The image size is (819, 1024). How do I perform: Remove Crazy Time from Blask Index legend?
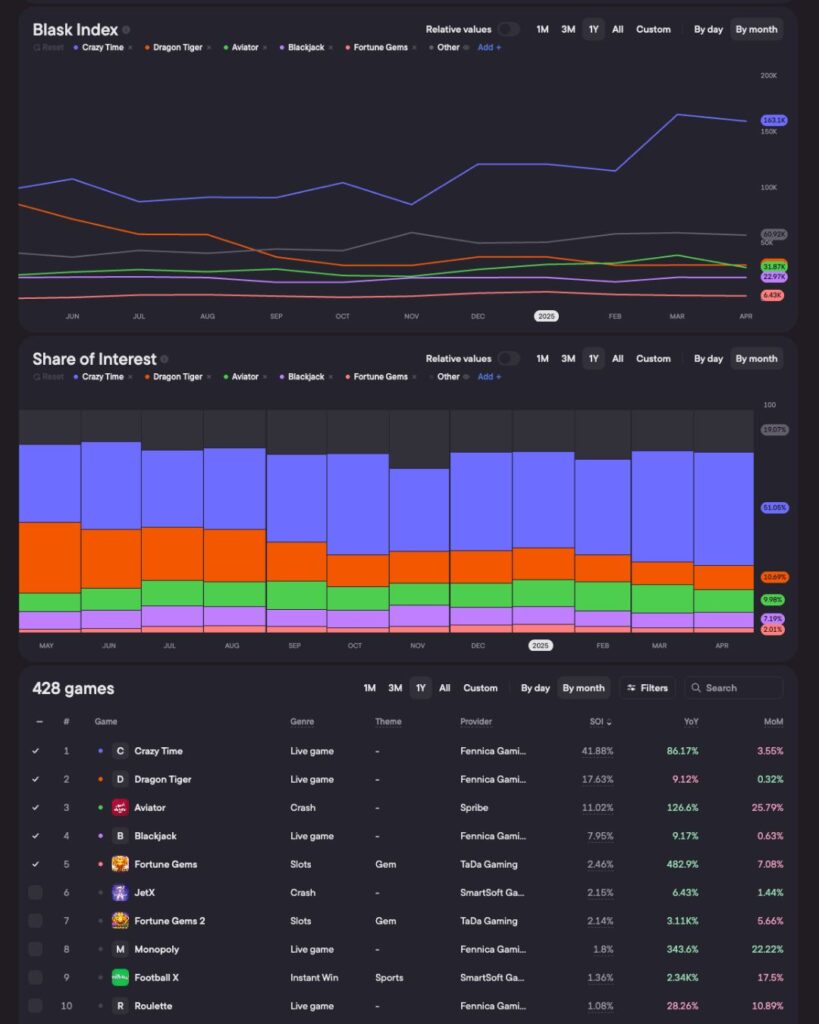point(130,47)
